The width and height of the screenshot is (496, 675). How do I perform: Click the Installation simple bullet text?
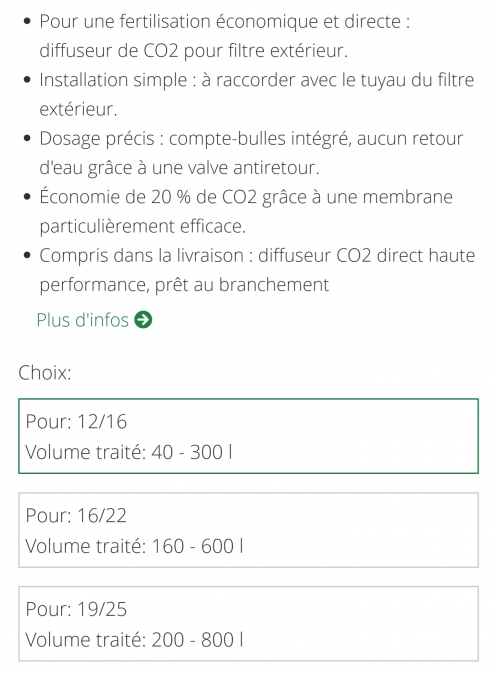[257, 94]
